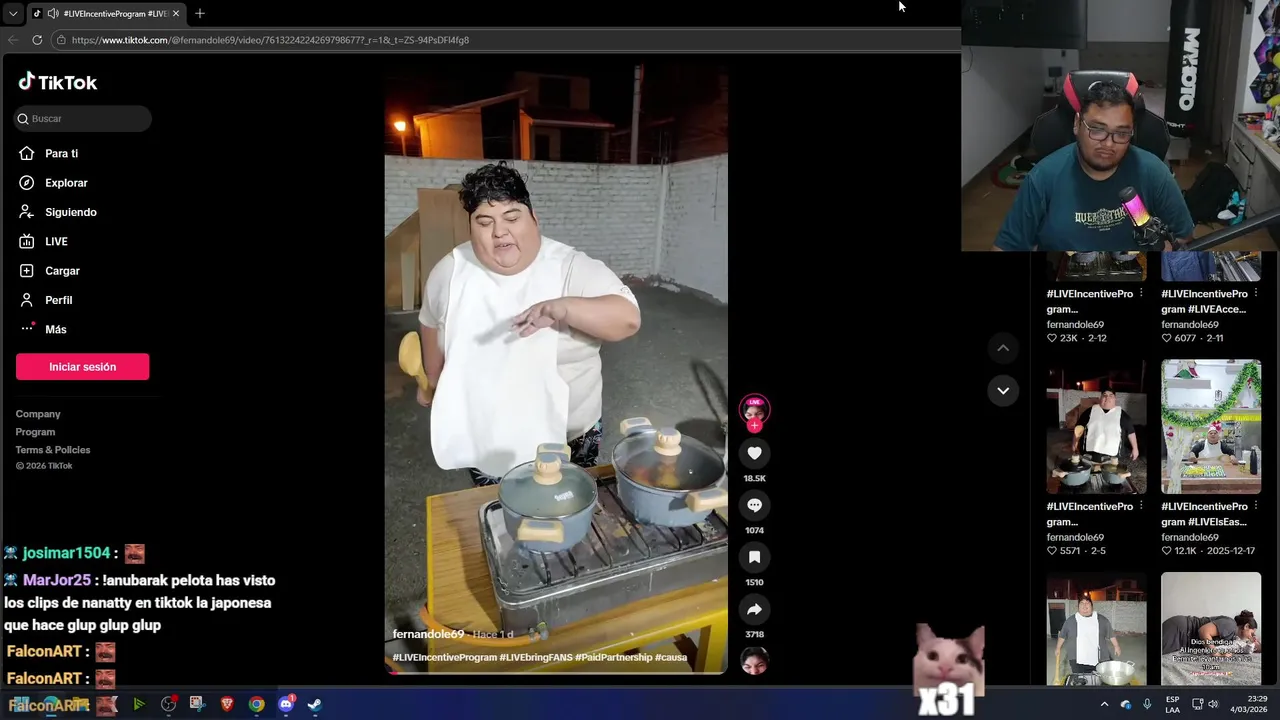1280x720 pixels.
Task: Click the #LIVEbringFANS hashtag
Action: click(535, 657)
